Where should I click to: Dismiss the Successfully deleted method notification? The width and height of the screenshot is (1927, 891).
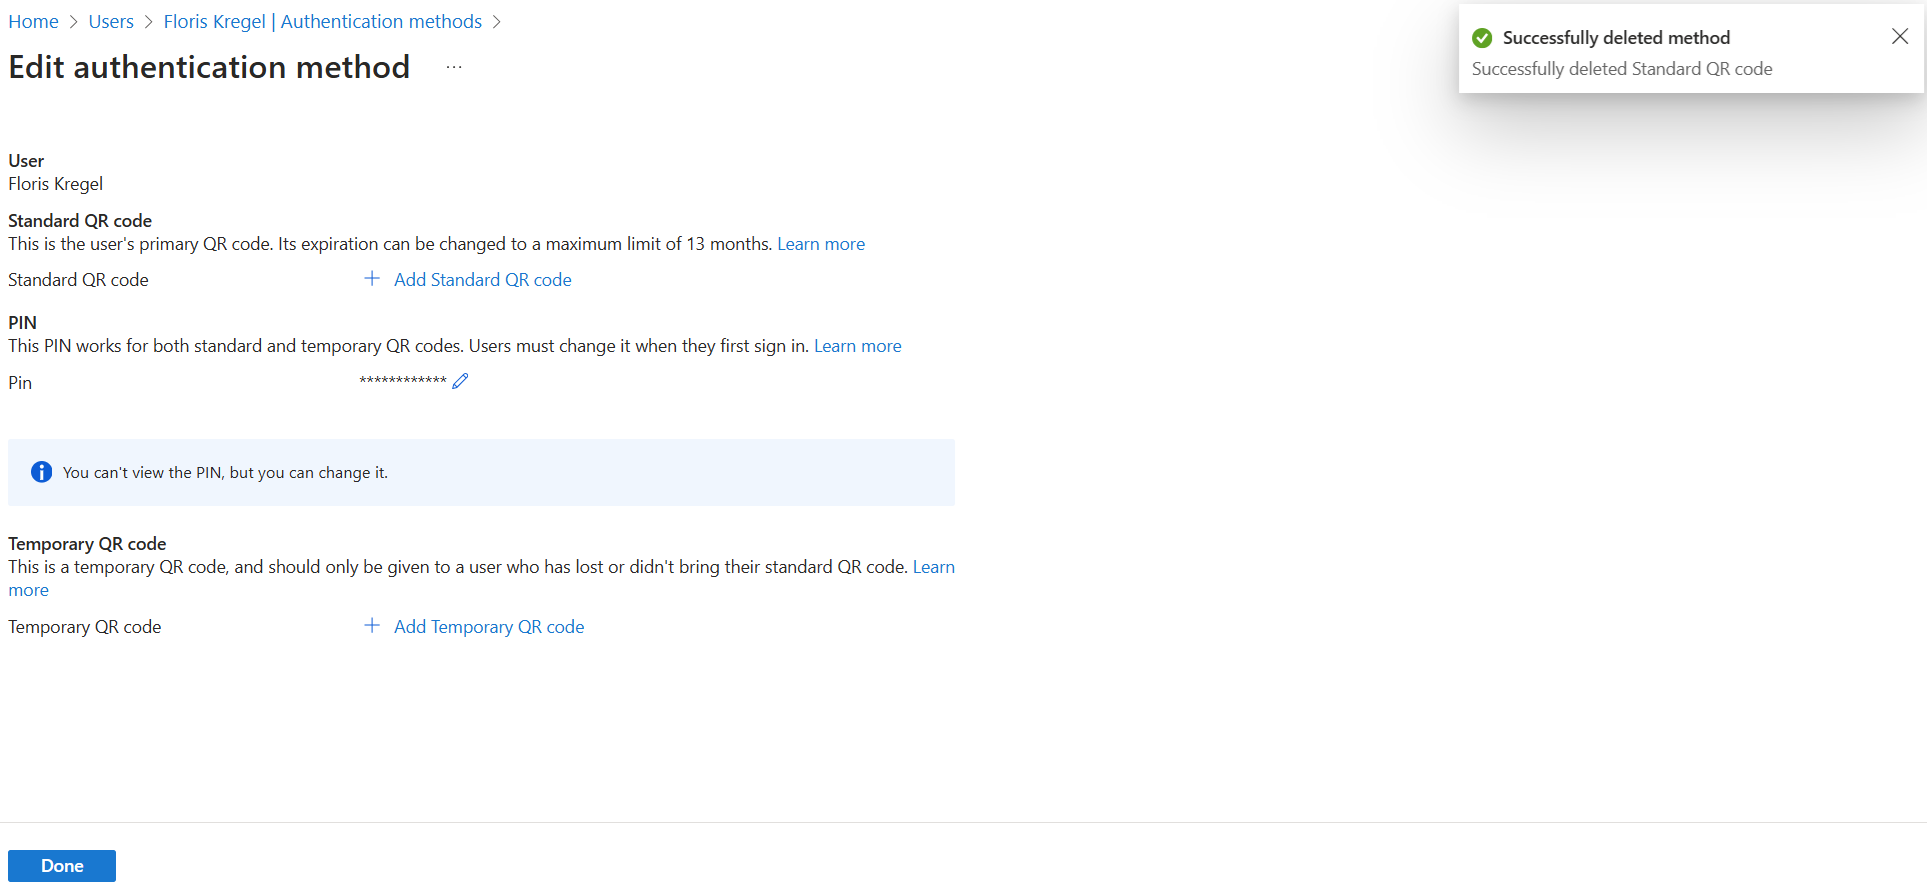(1900, 37)
